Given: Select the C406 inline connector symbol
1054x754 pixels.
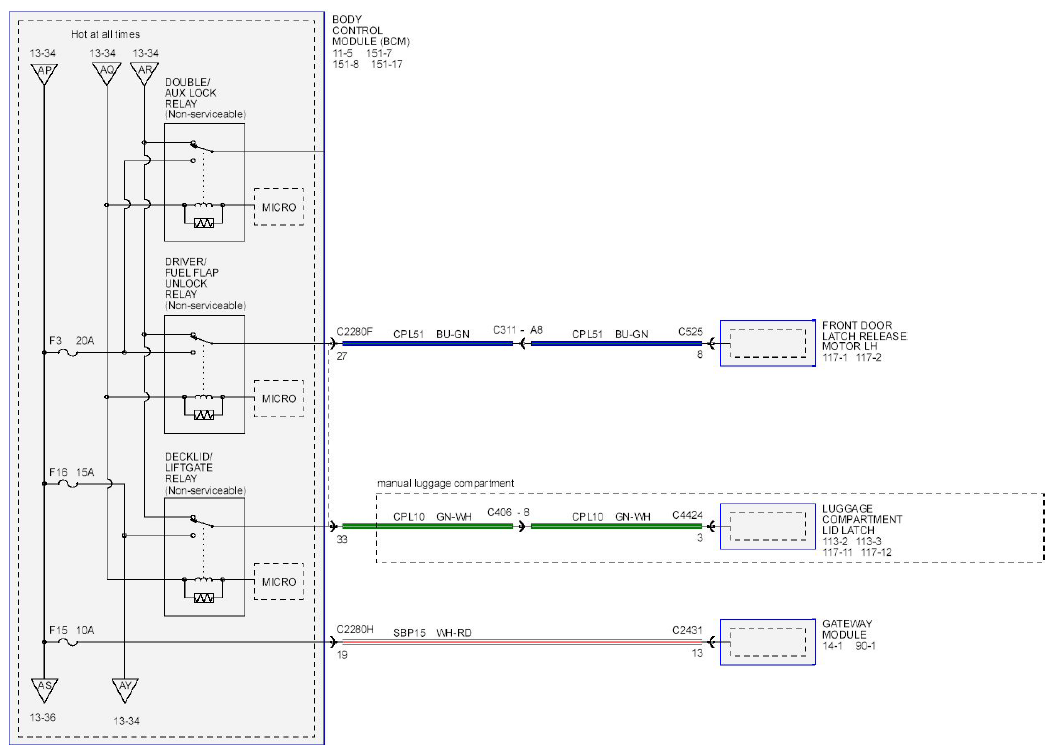Looking at the screenshot, I should coord(522,526).
